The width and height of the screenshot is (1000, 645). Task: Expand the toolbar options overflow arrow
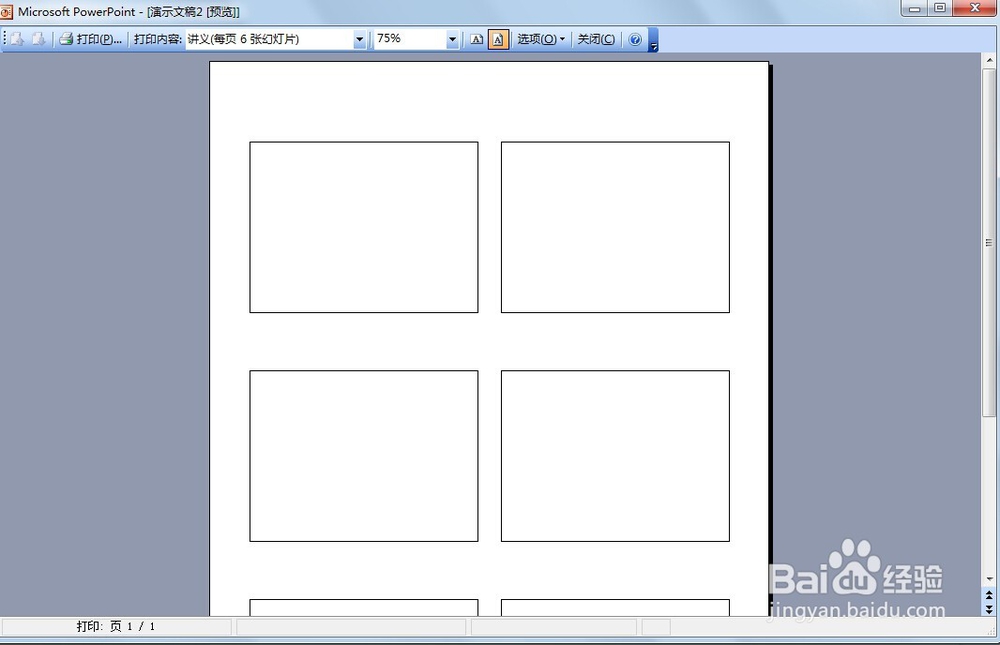[654, 41]
